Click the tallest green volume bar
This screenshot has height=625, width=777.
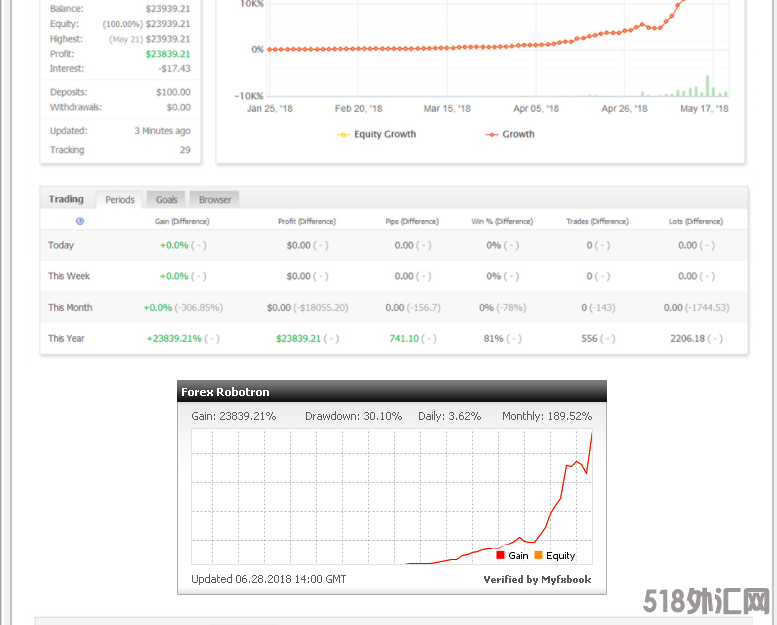707,85
